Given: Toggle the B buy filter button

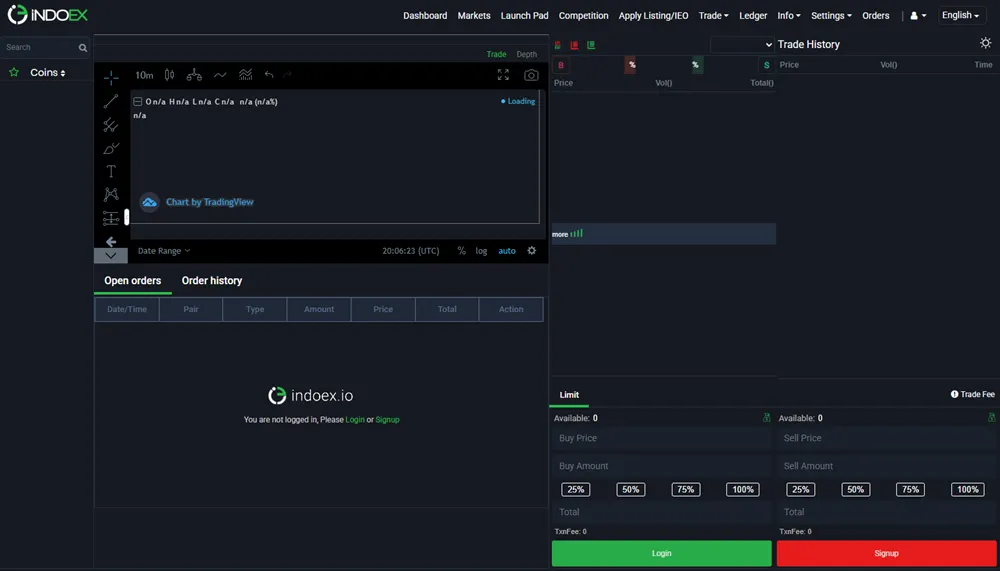Looking at the screenshot, I should coord(561,65).
